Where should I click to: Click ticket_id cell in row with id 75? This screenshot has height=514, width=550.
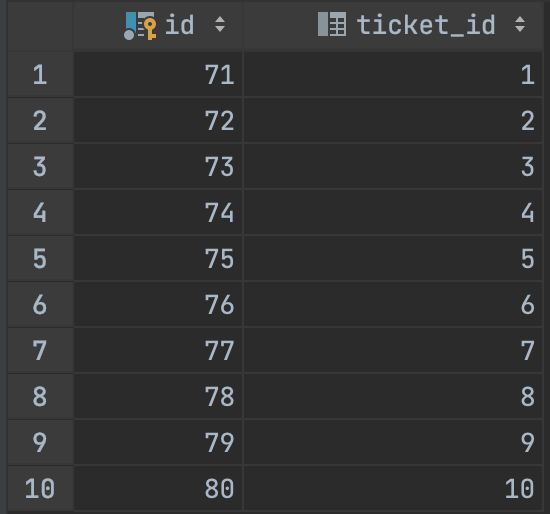click(393, 258)
